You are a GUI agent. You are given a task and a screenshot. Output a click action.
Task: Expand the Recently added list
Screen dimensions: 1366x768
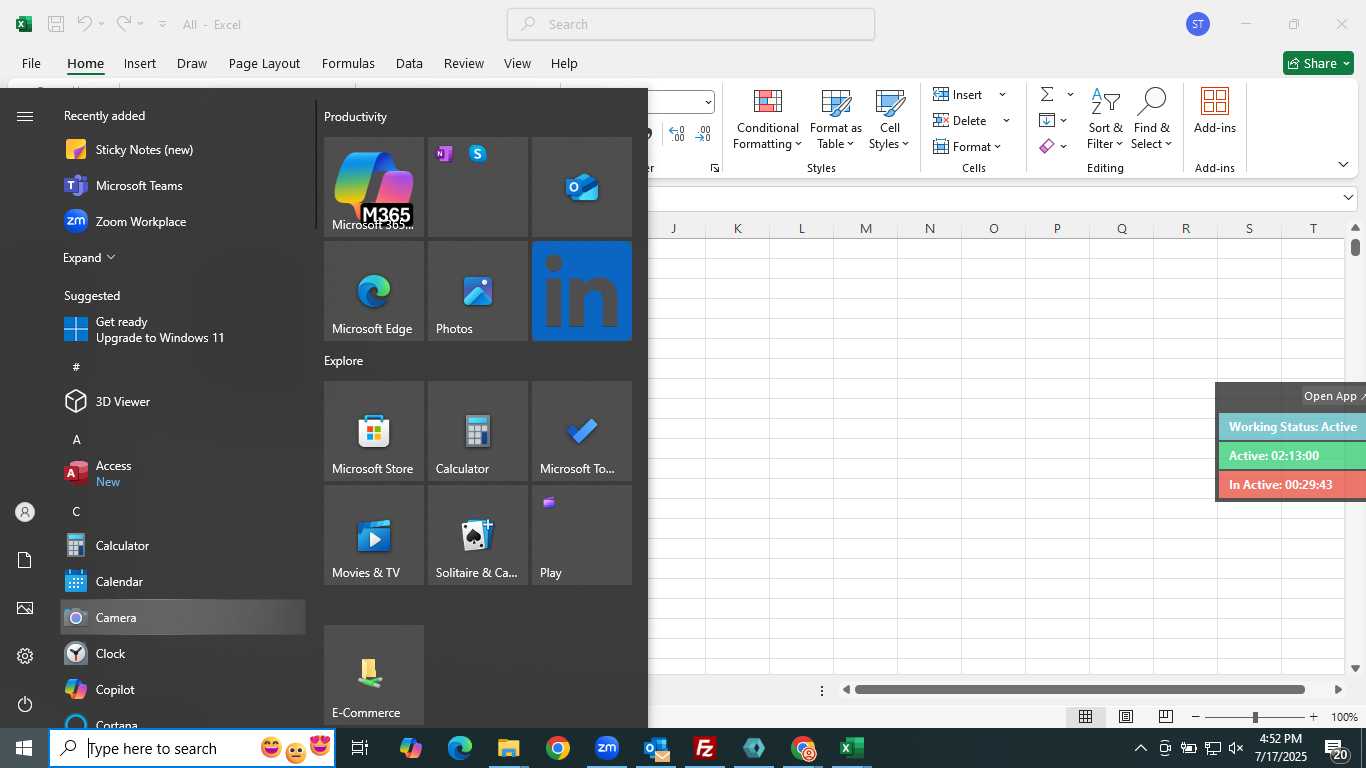89,258
